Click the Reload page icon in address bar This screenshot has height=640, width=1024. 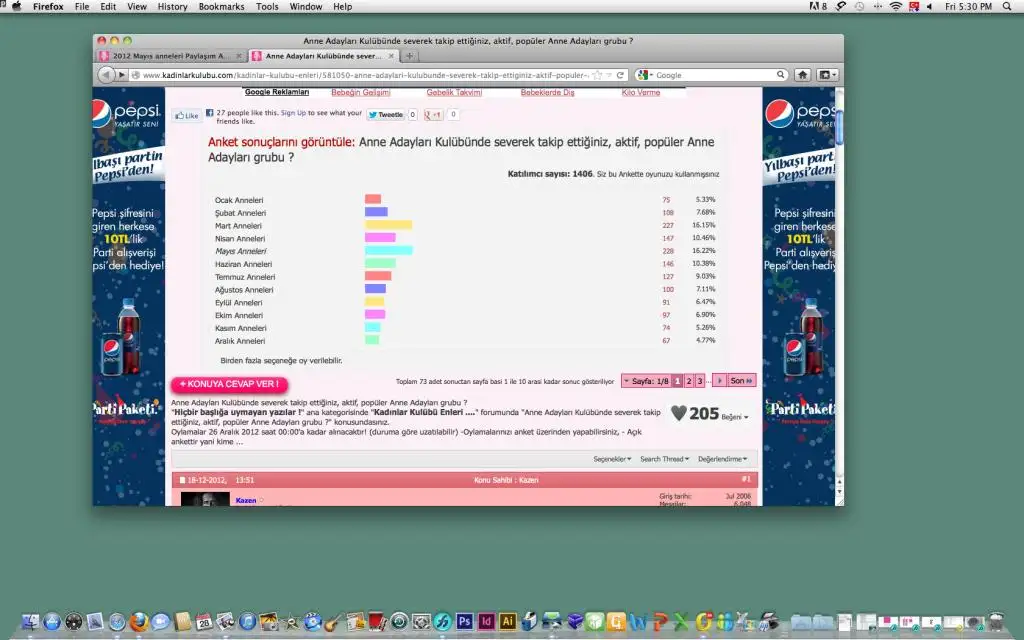pyautogui.click(x=620, y=75)
